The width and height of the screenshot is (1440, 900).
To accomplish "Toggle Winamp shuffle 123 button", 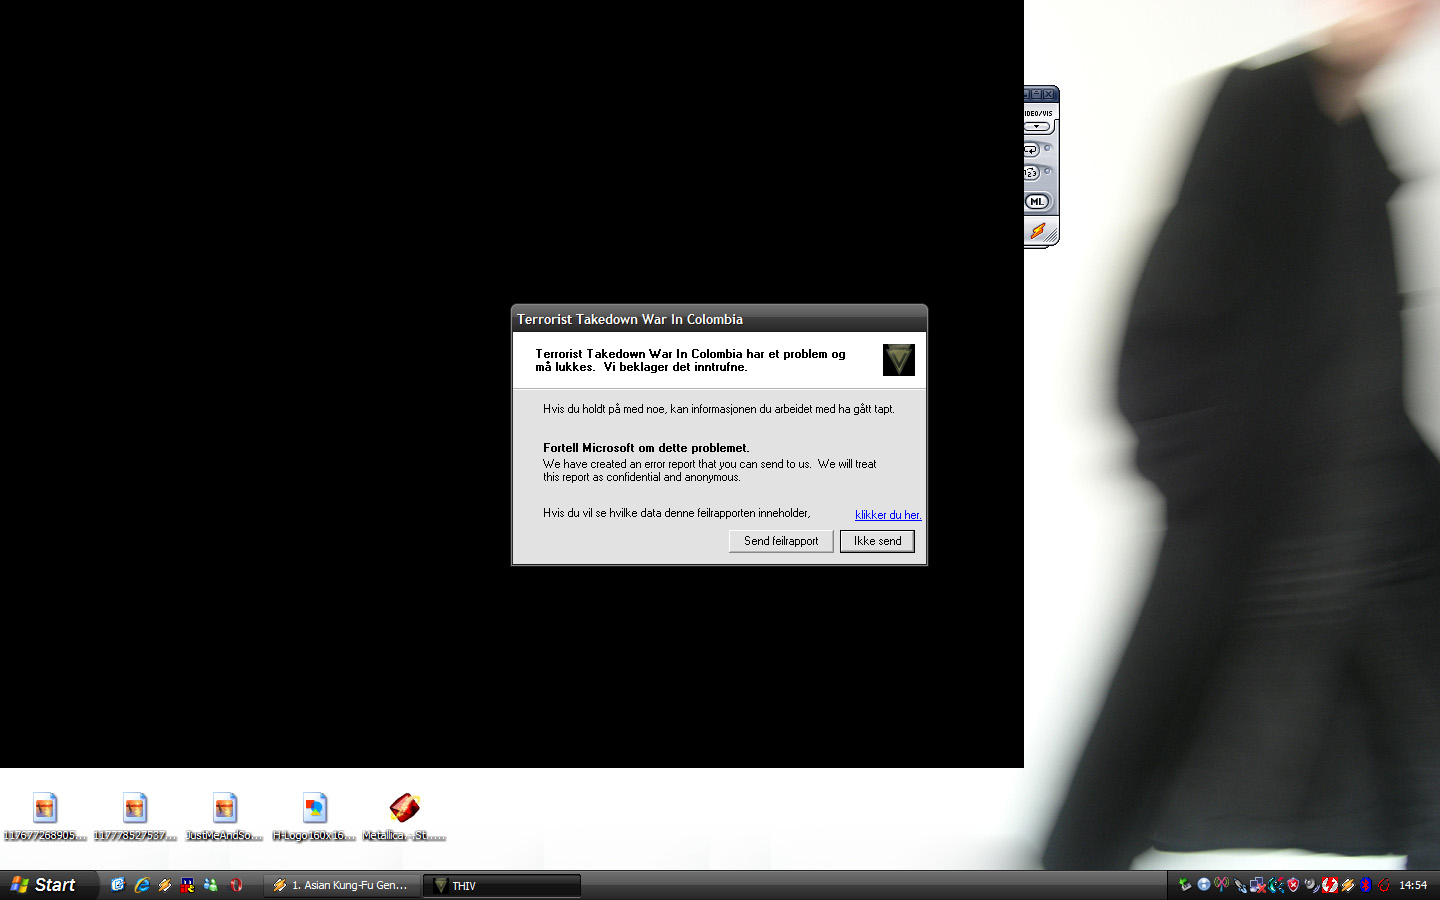I will [1031, 173].
